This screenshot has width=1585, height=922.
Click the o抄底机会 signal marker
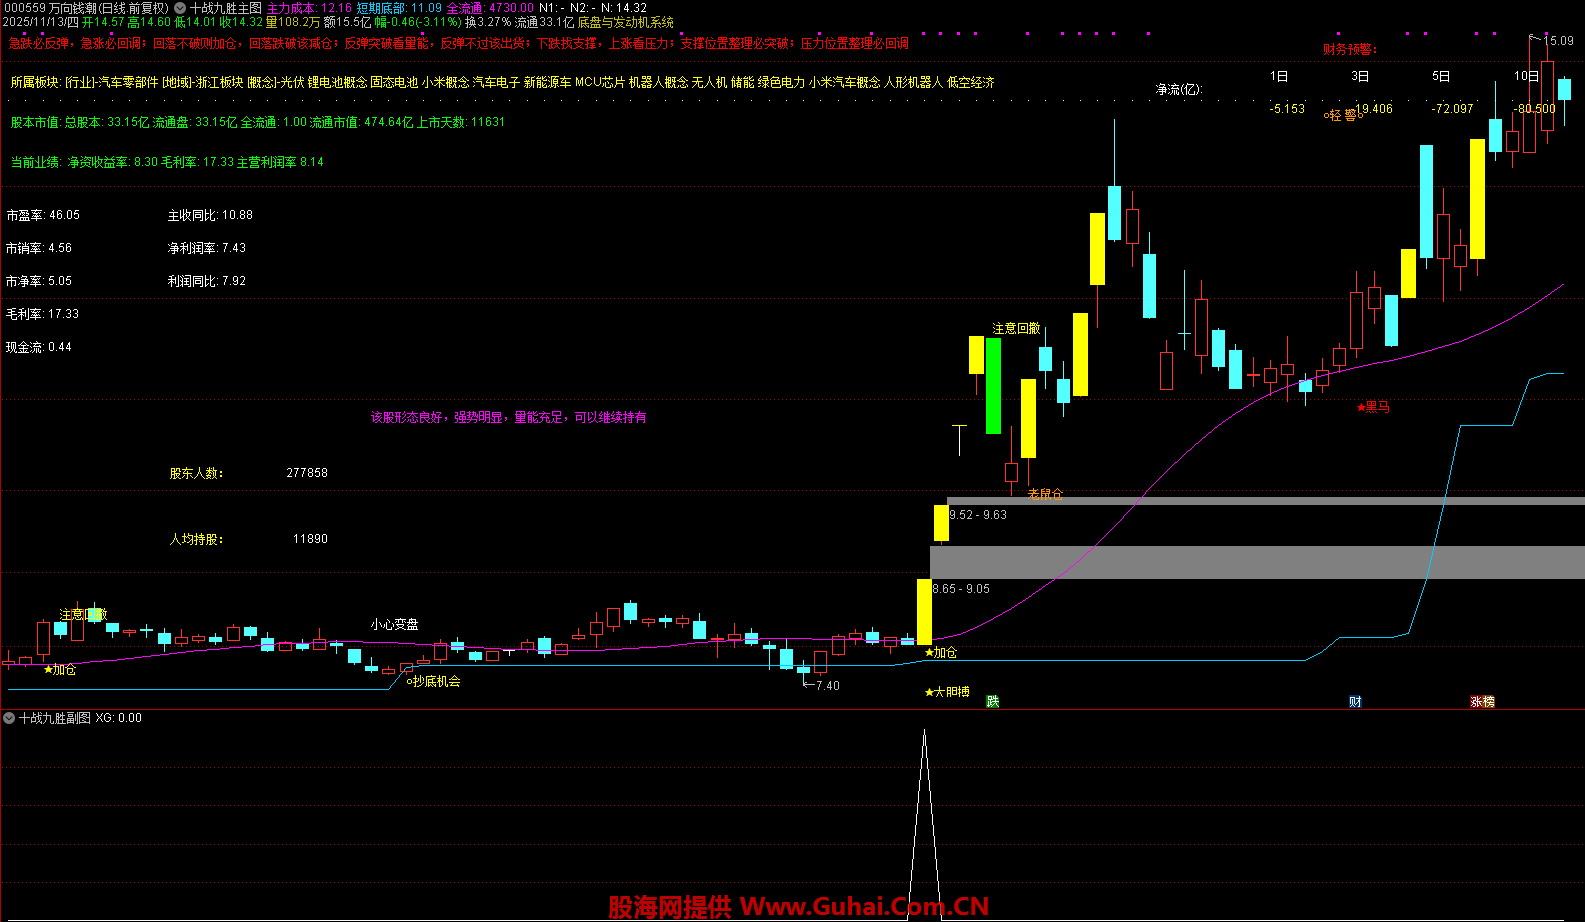click(433, 681)
